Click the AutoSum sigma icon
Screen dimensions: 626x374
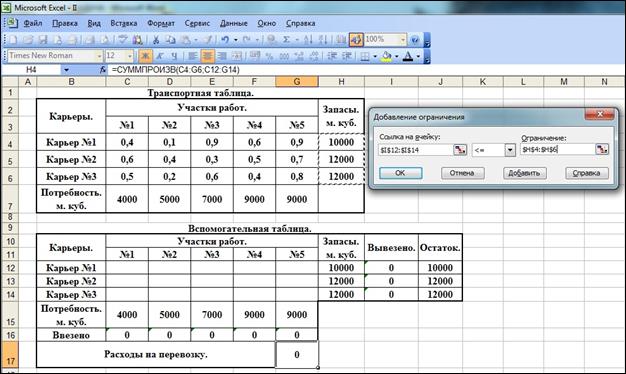coord(286,40)
